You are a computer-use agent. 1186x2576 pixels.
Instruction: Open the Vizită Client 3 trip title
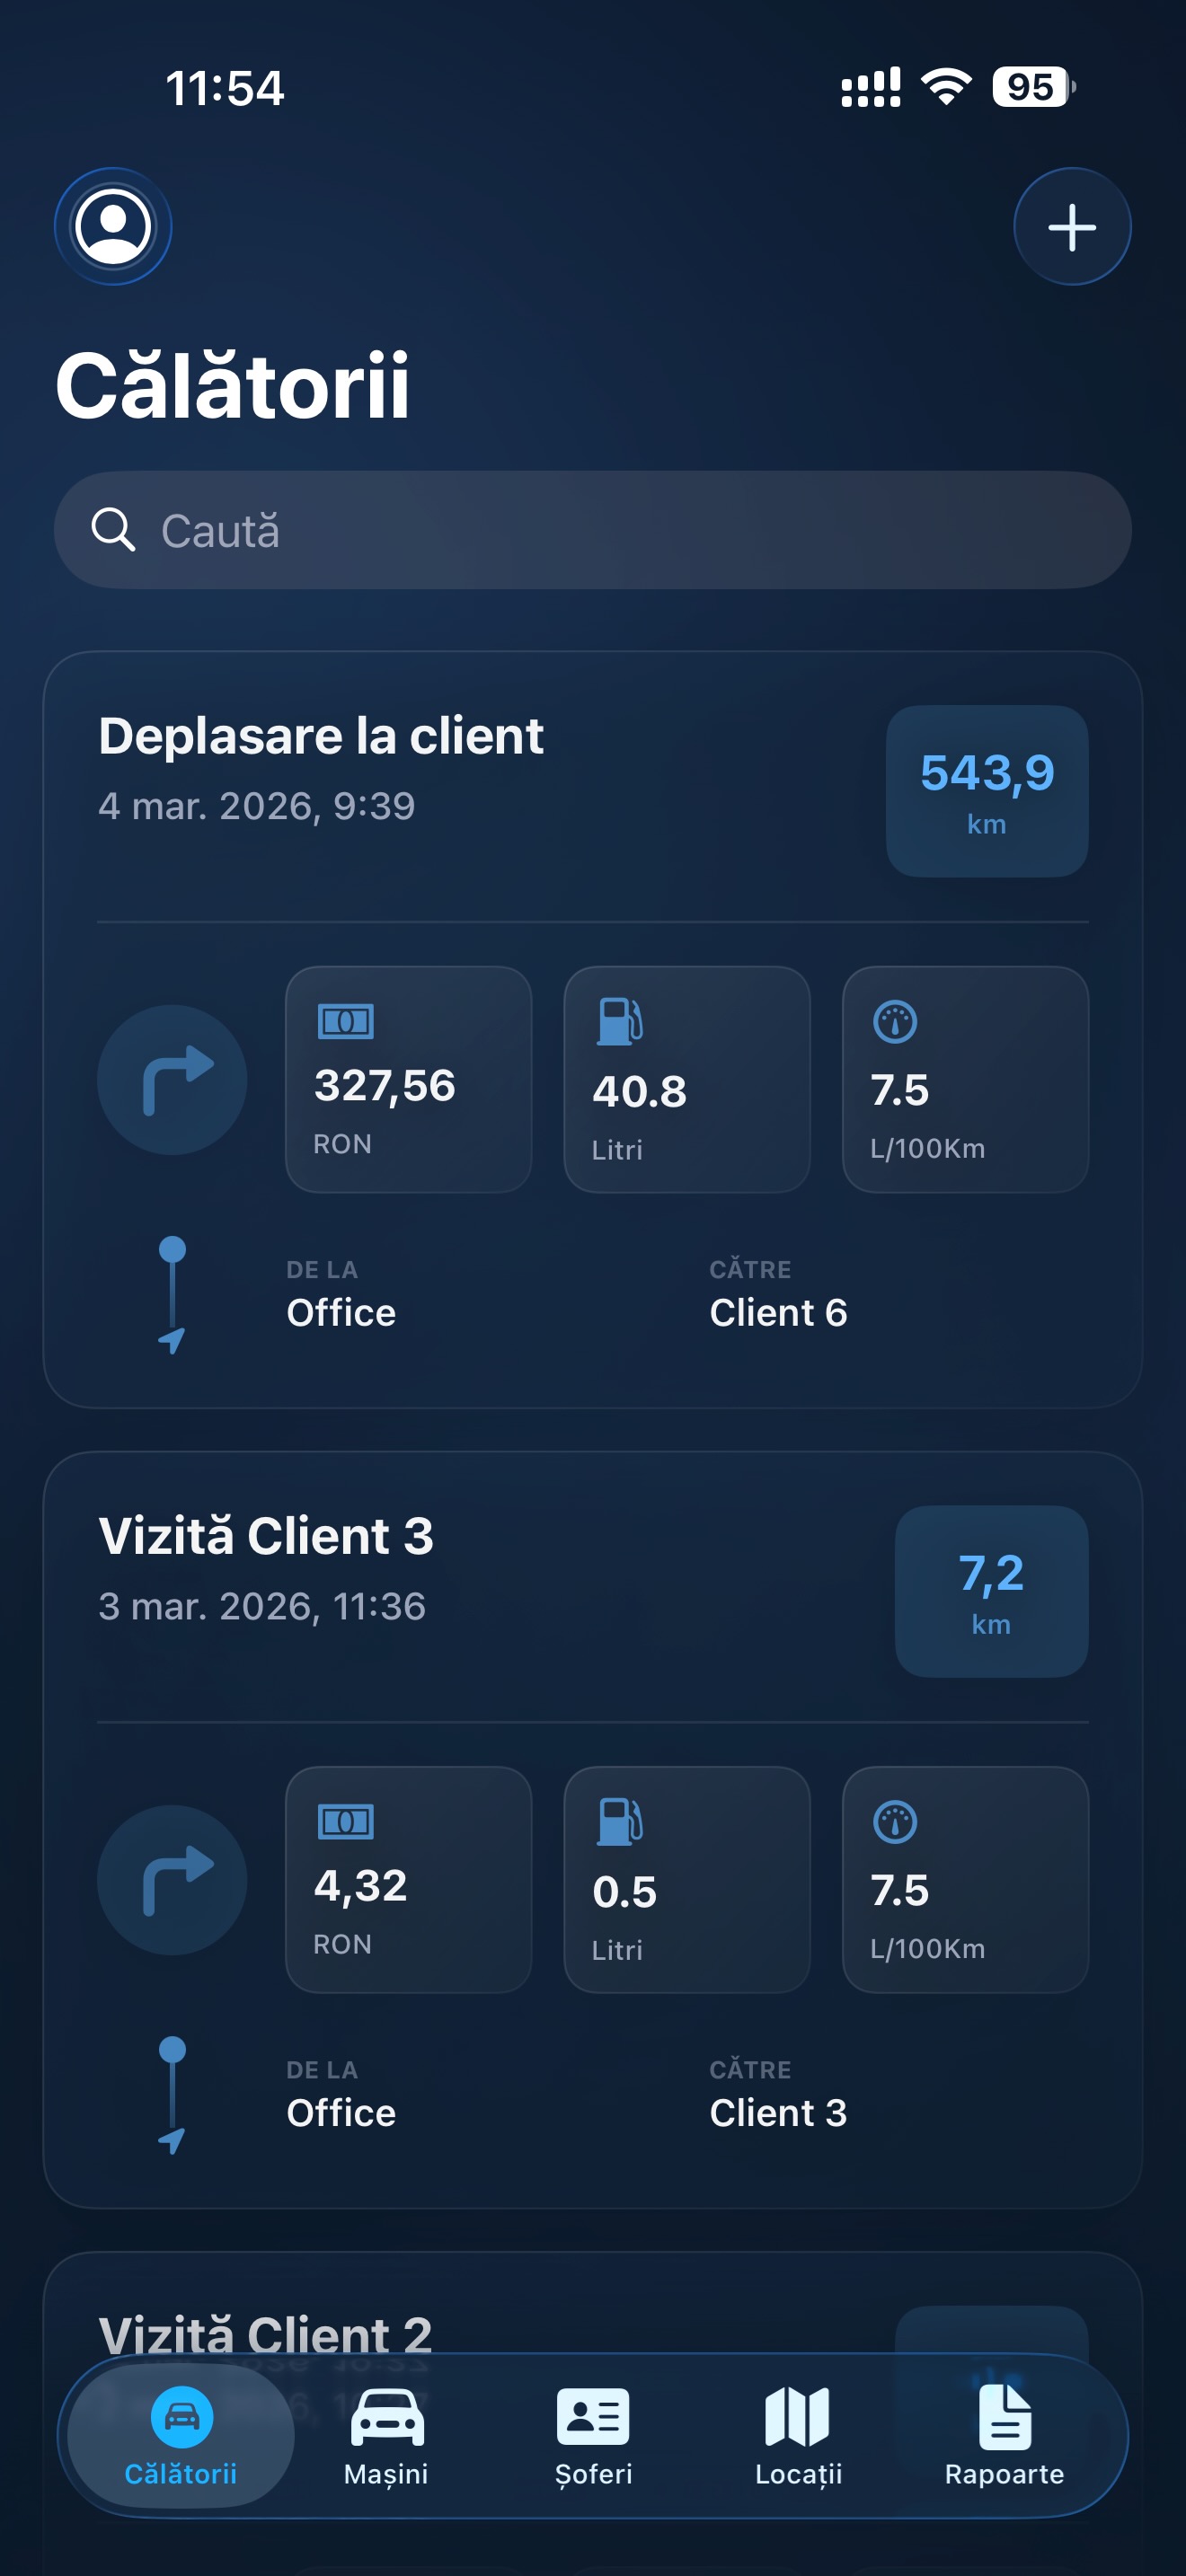(266, 1536)
